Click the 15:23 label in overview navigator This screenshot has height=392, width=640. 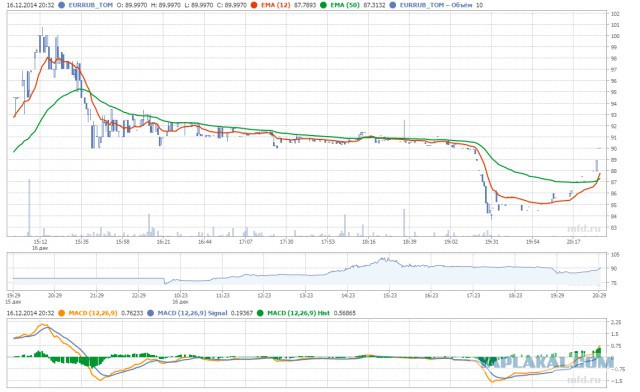coord(390,296)
